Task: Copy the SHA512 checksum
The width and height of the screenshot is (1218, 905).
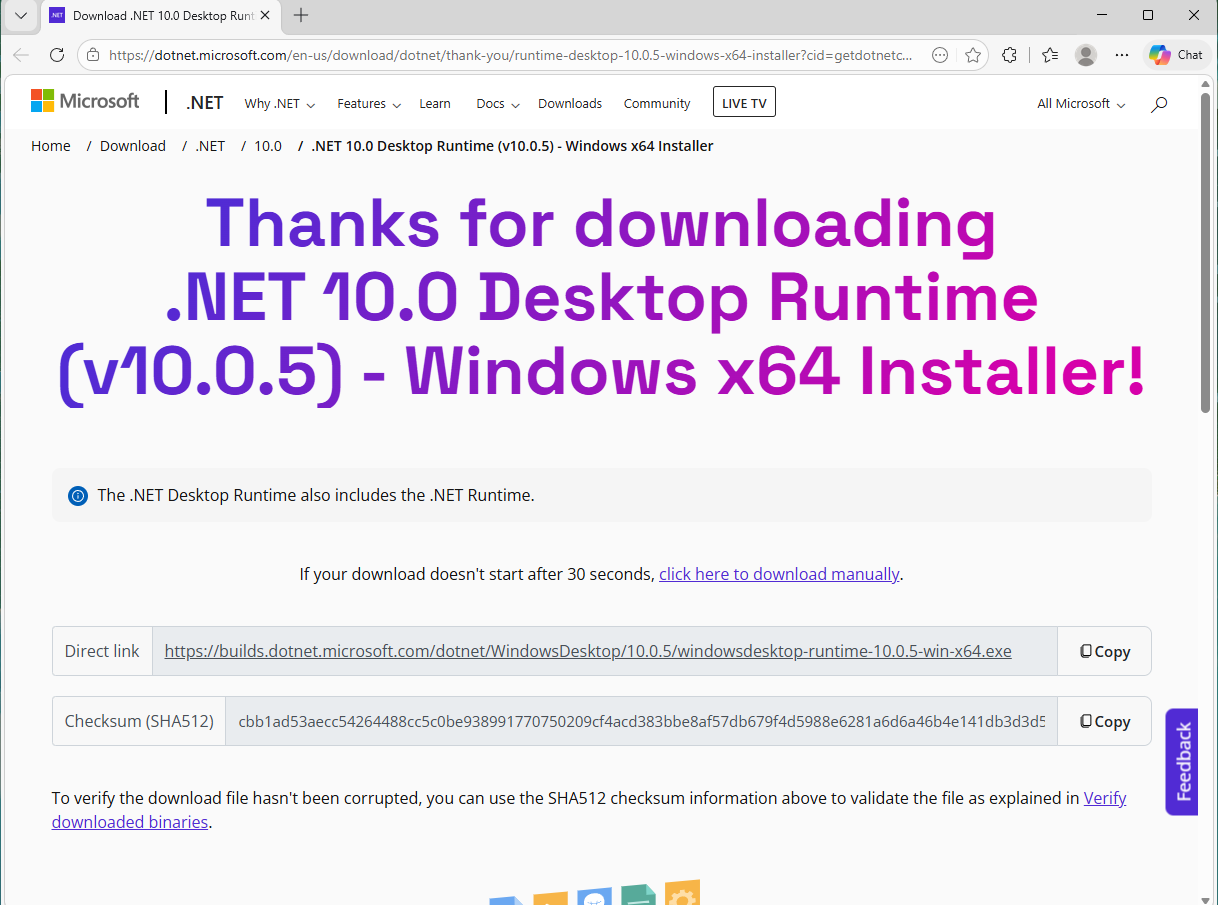Action: coord(1104,721)
